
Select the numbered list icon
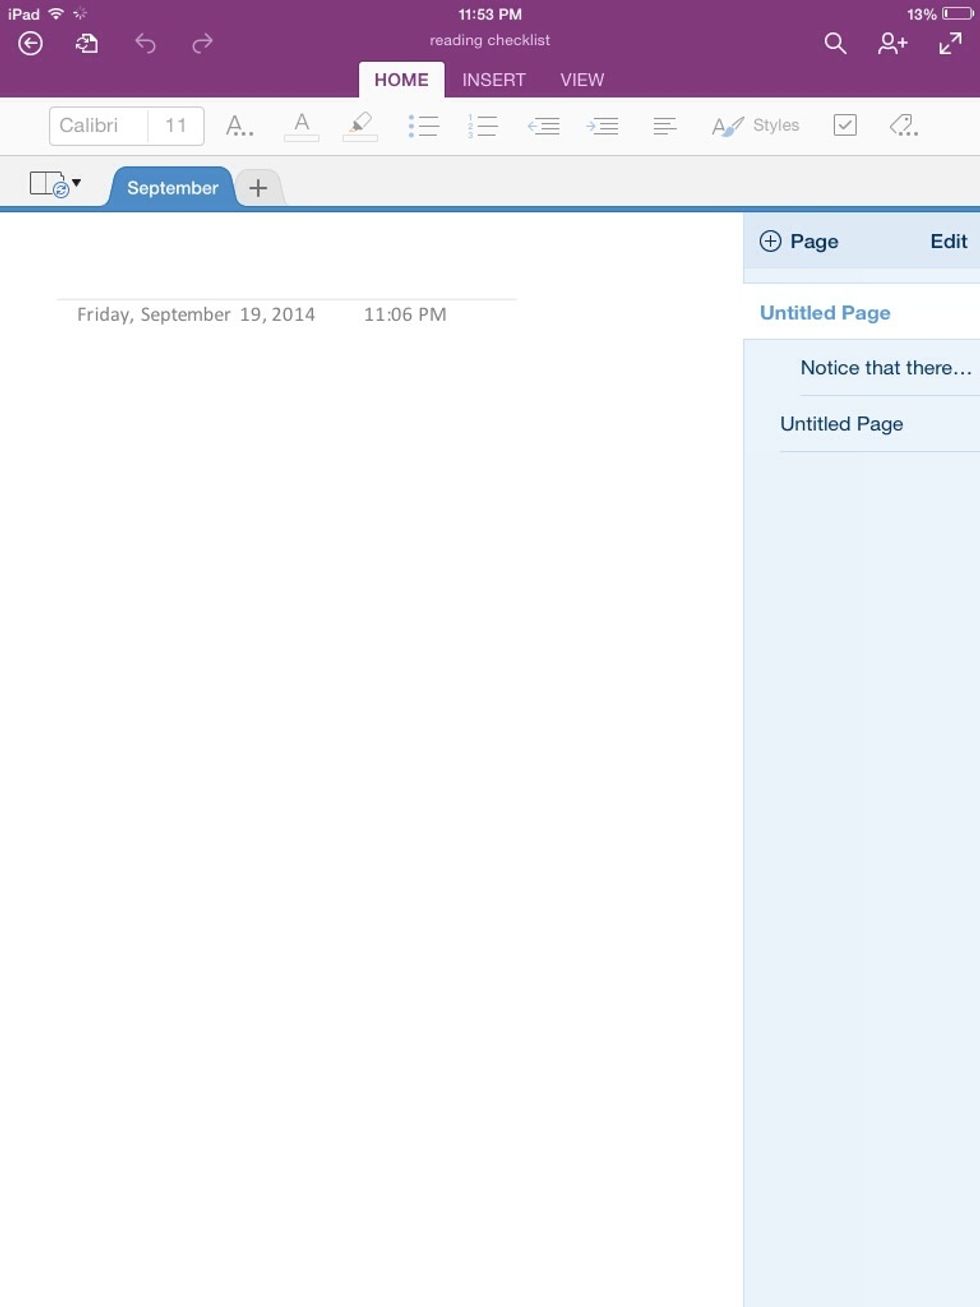pos(483,125)
